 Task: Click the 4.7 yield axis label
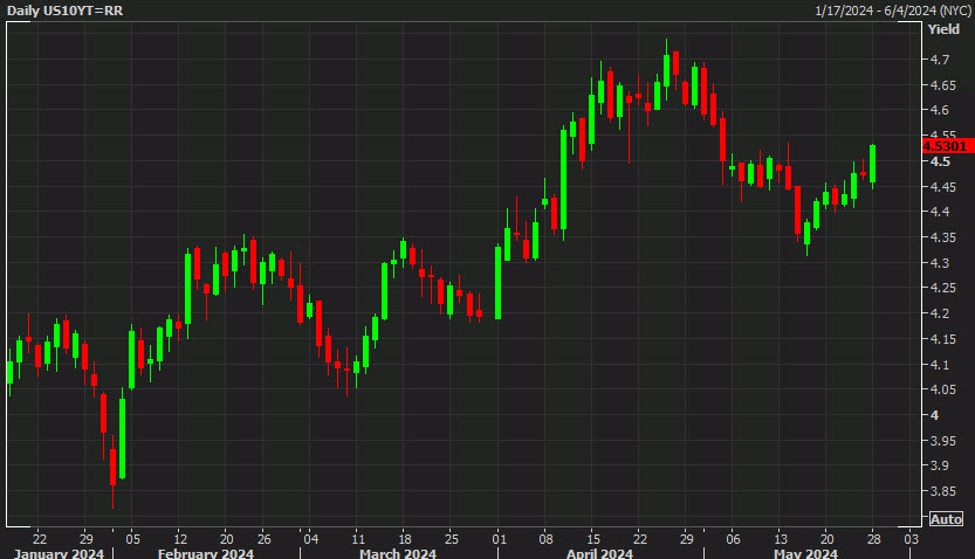coord(940,60)
